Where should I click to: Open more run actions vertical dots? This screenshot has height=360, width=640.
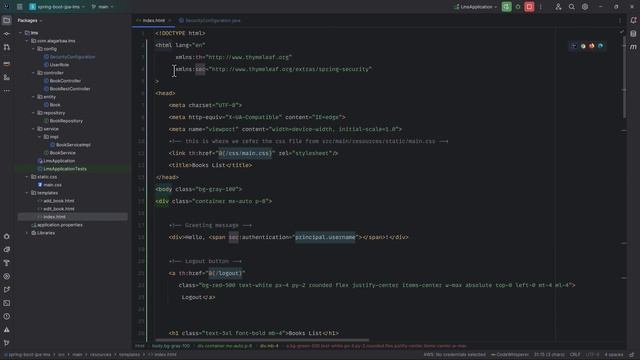click(x=540, y=7)
